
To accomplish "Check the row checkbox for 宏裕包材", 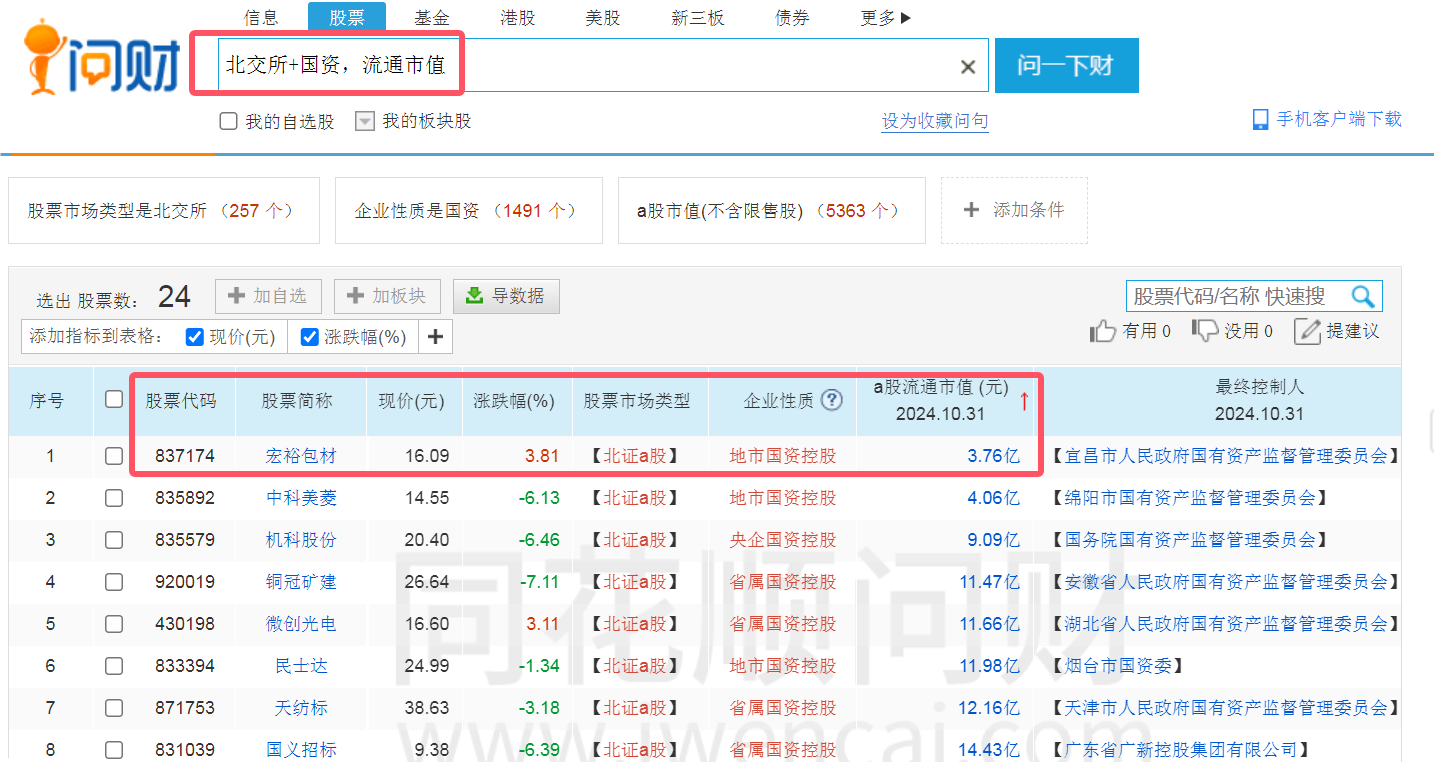I will coord(114,456).
